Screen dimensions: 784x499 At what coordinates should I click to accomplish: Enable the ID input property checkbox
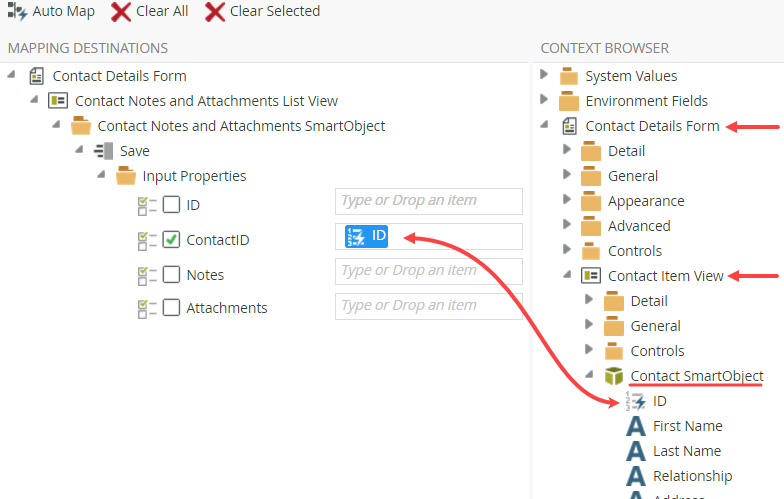pyautogui.click(x=172, y=205)
